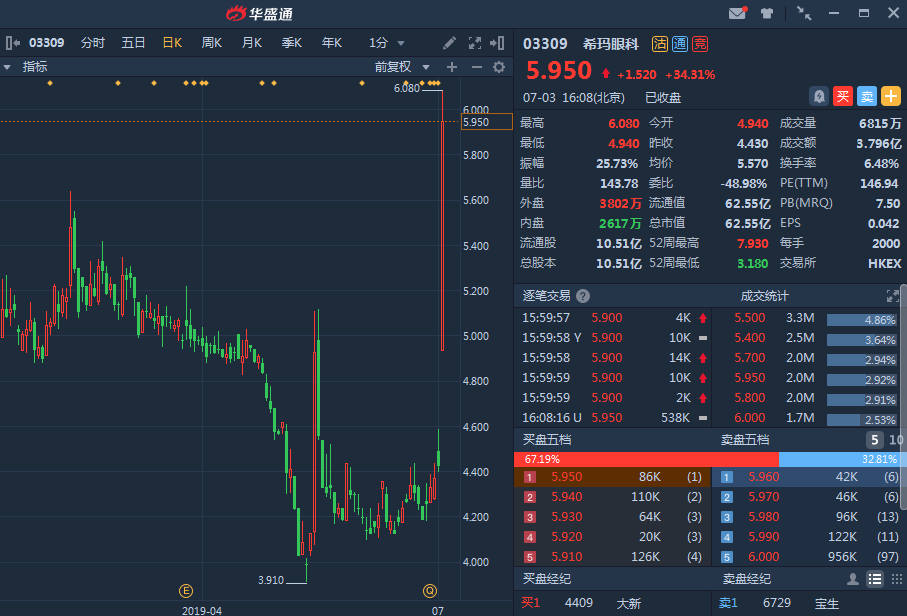Click the 成交统计 header
907x616 pixels.
point(764,296)
